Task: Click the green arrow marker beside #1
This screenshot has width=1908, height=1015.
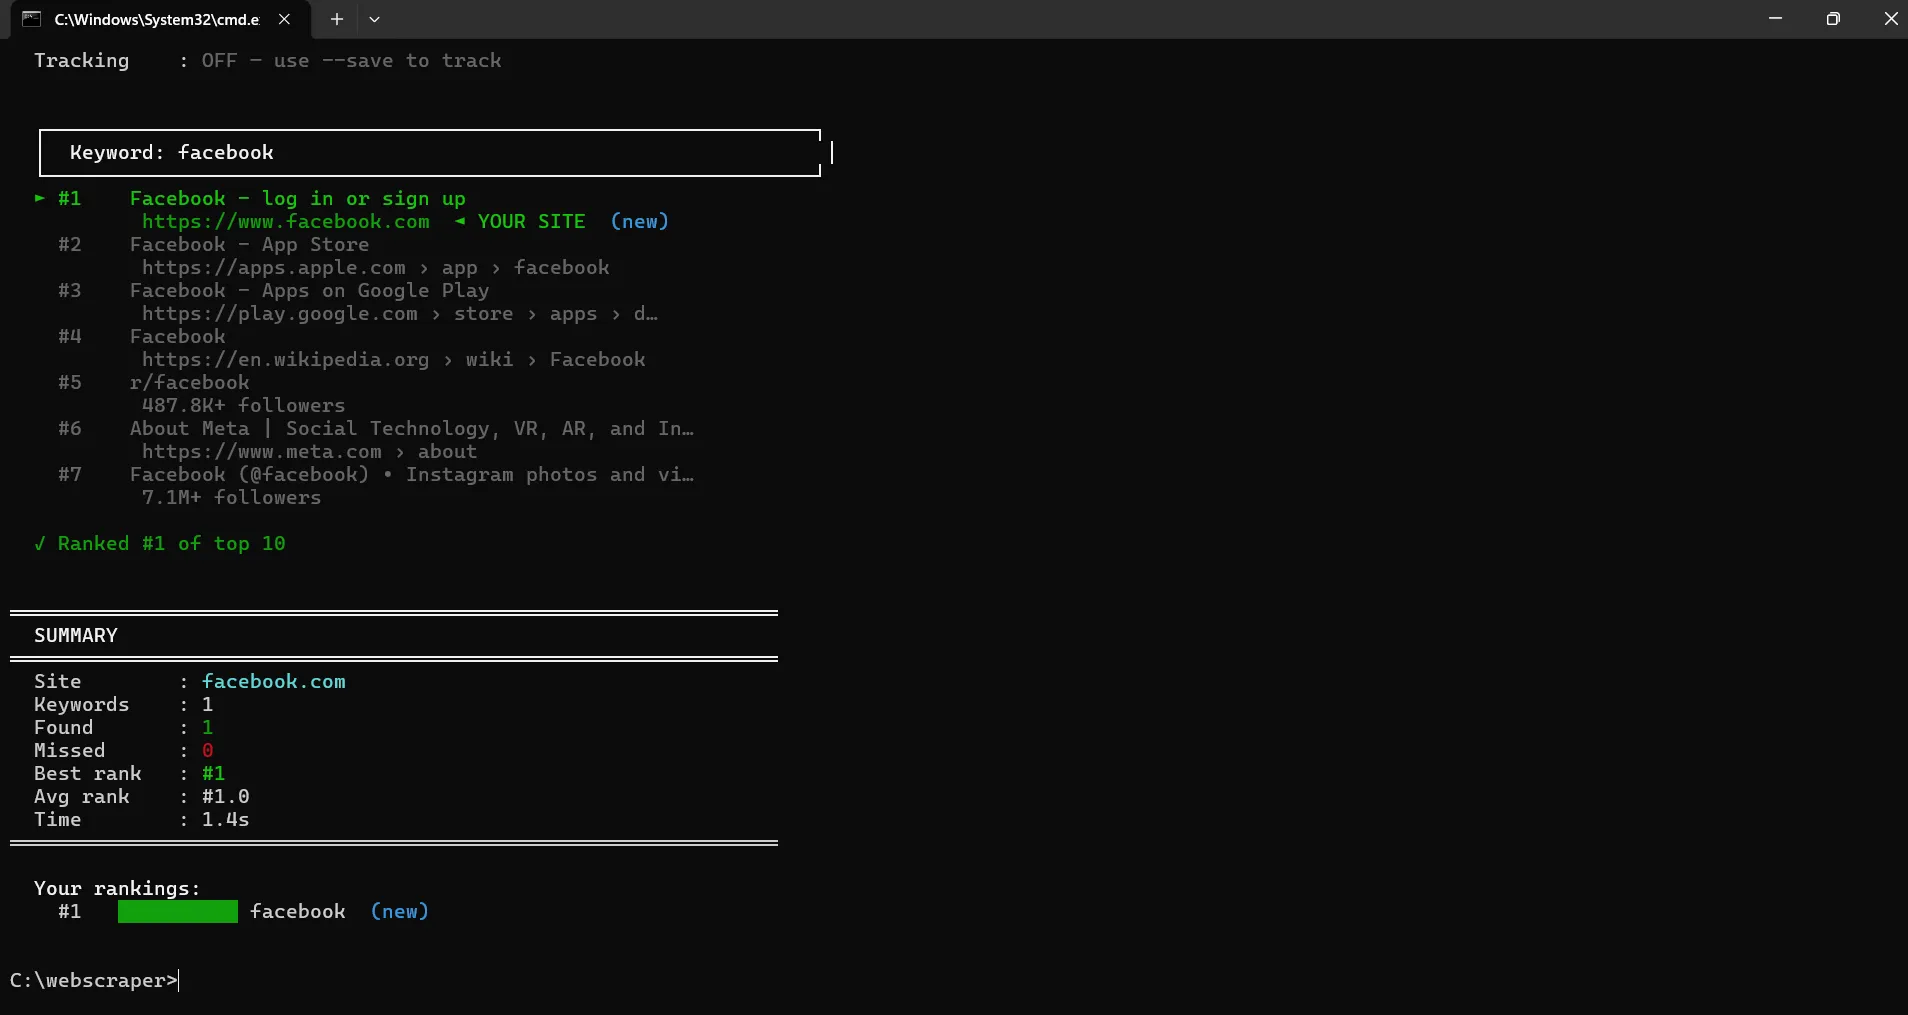Action: pyautogui.click(x=40, y=198)
